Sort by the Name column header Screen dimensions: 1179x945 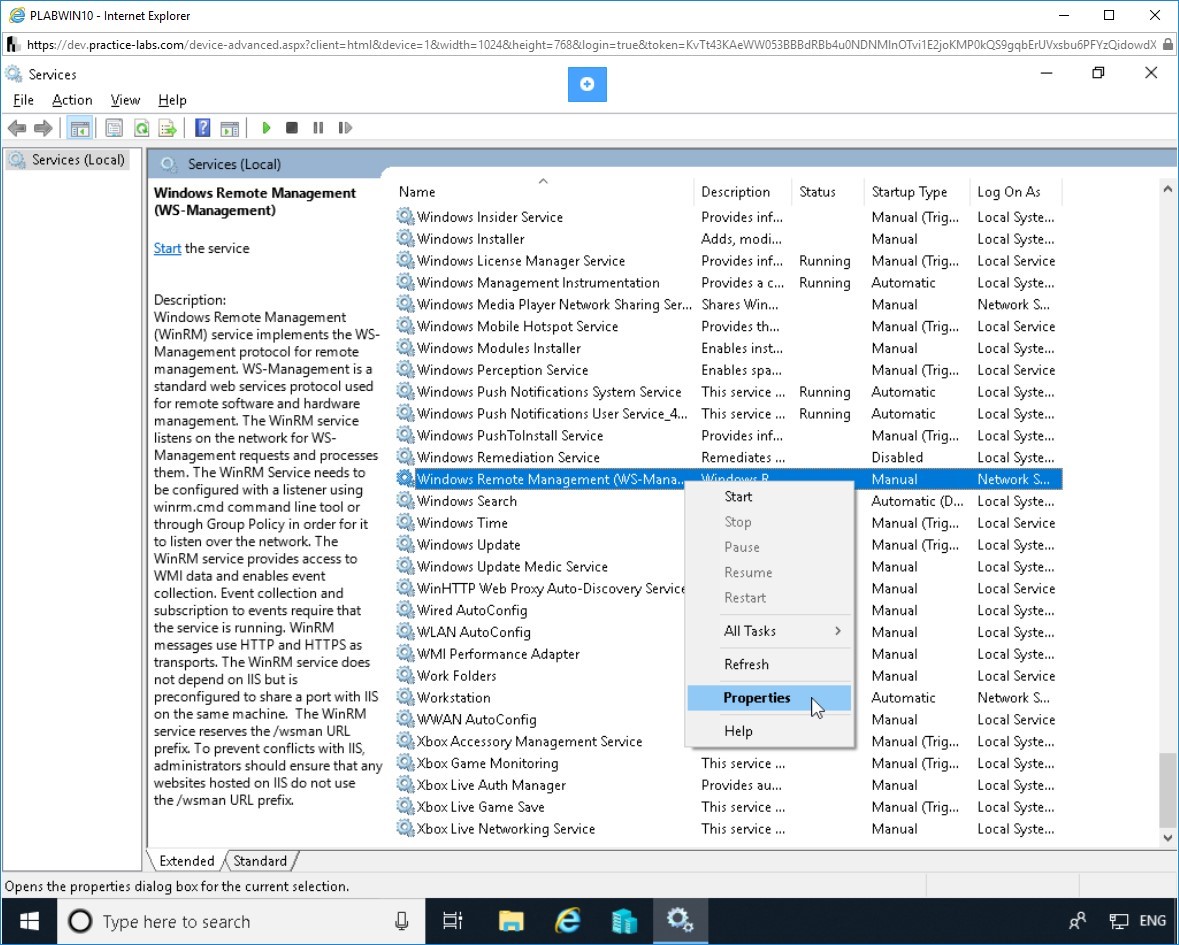click(x=543, y=192)
